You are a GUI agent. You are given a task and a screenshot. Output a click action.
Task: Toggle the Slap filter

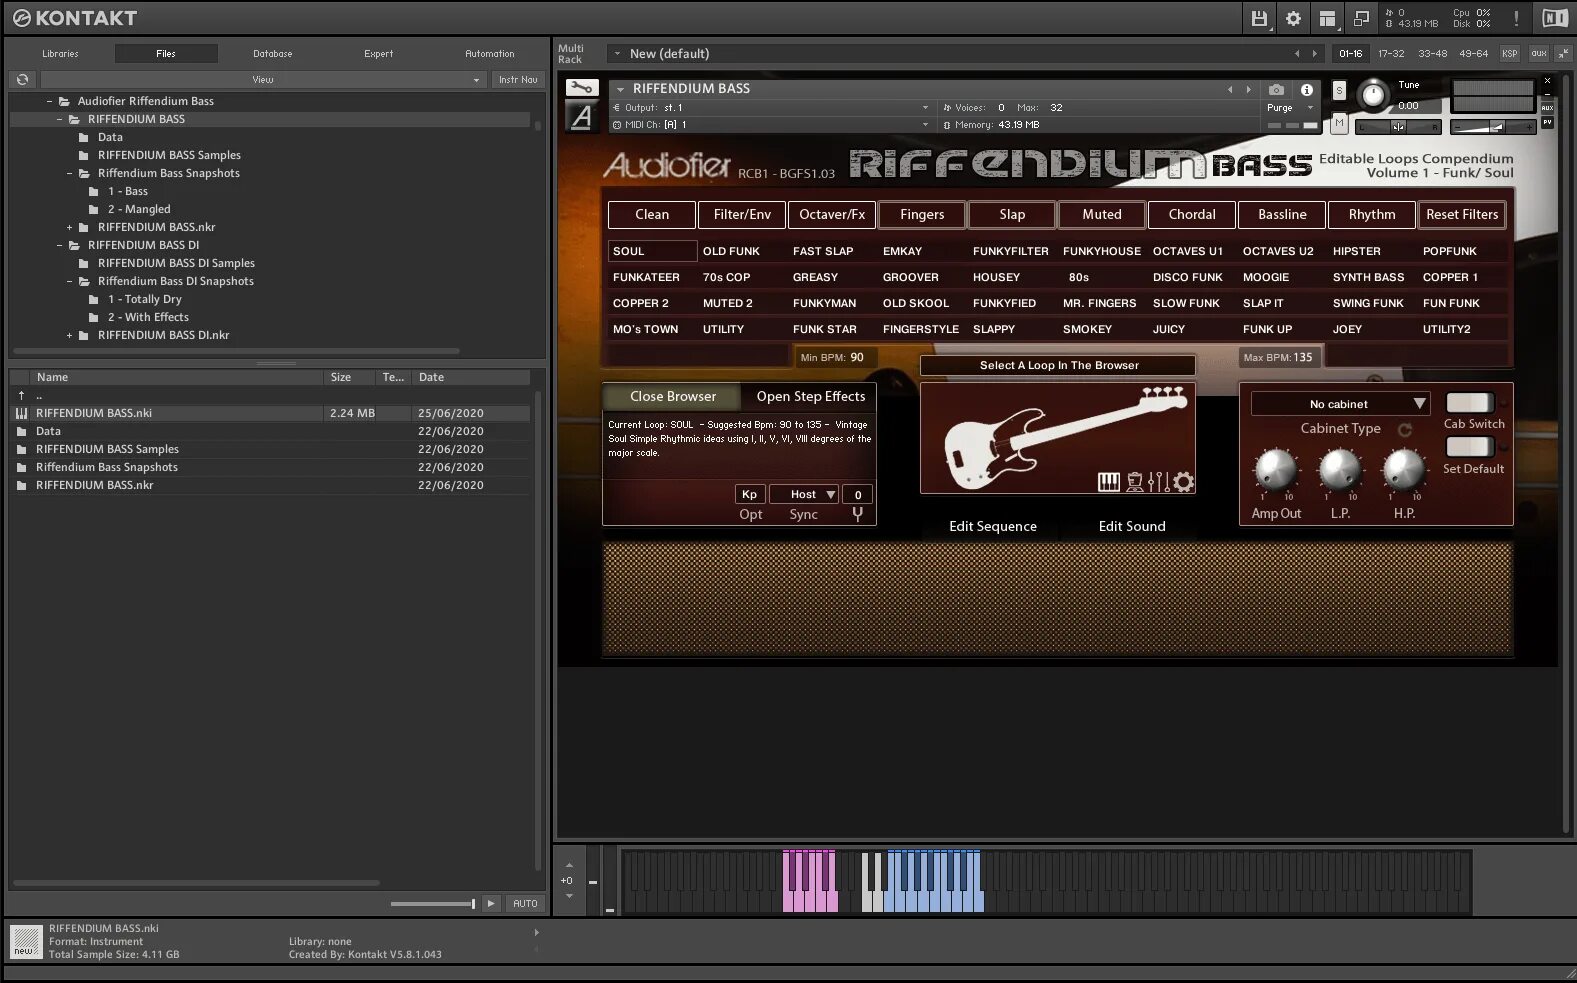1012,214
